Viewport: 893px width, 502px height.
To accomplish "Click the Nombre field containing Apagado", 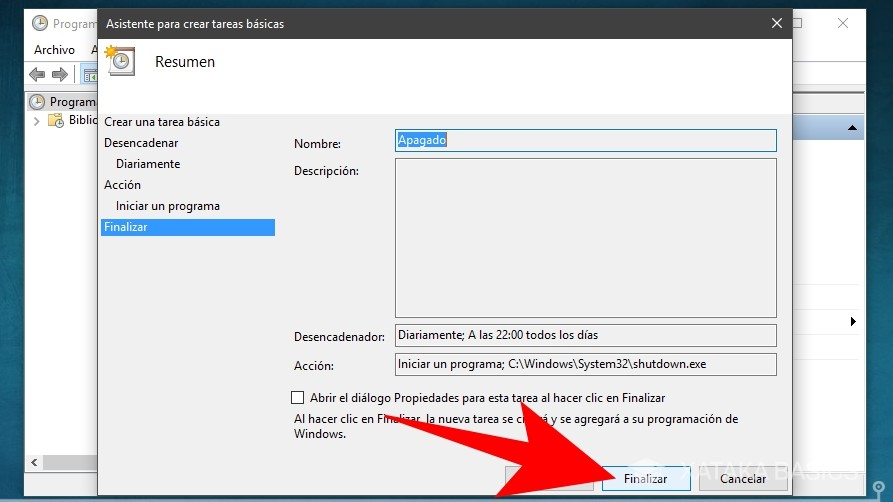I will (x=585, y=141).
